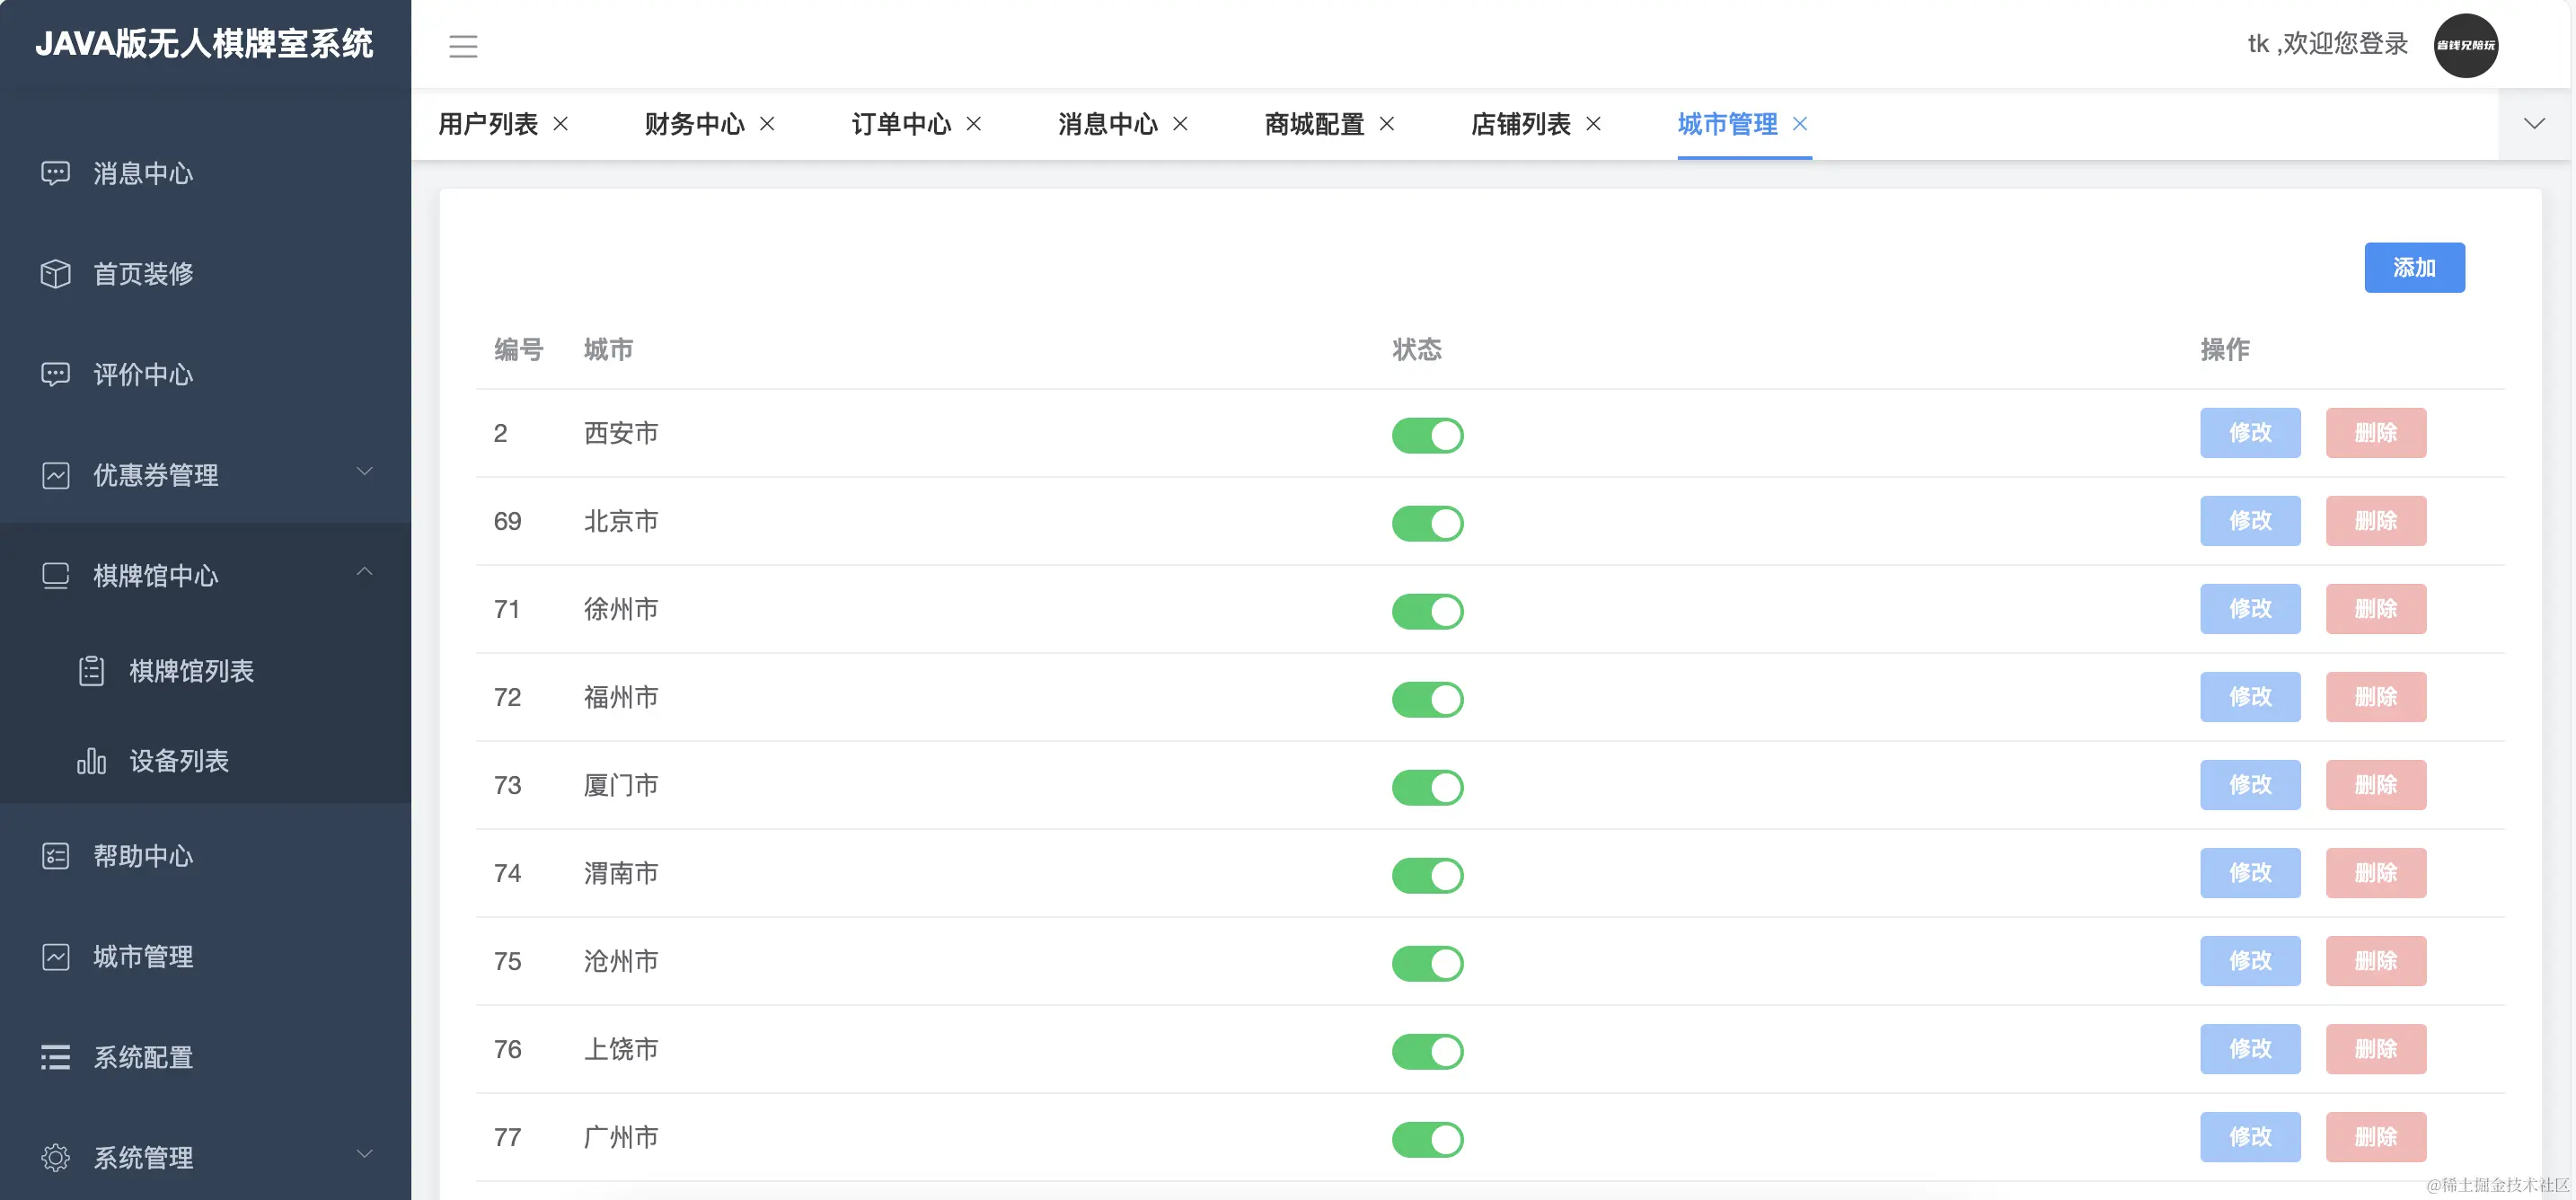Expand the 优惠券管理 menu section
Screen dimensions: 2576x1200
[365, 471]
